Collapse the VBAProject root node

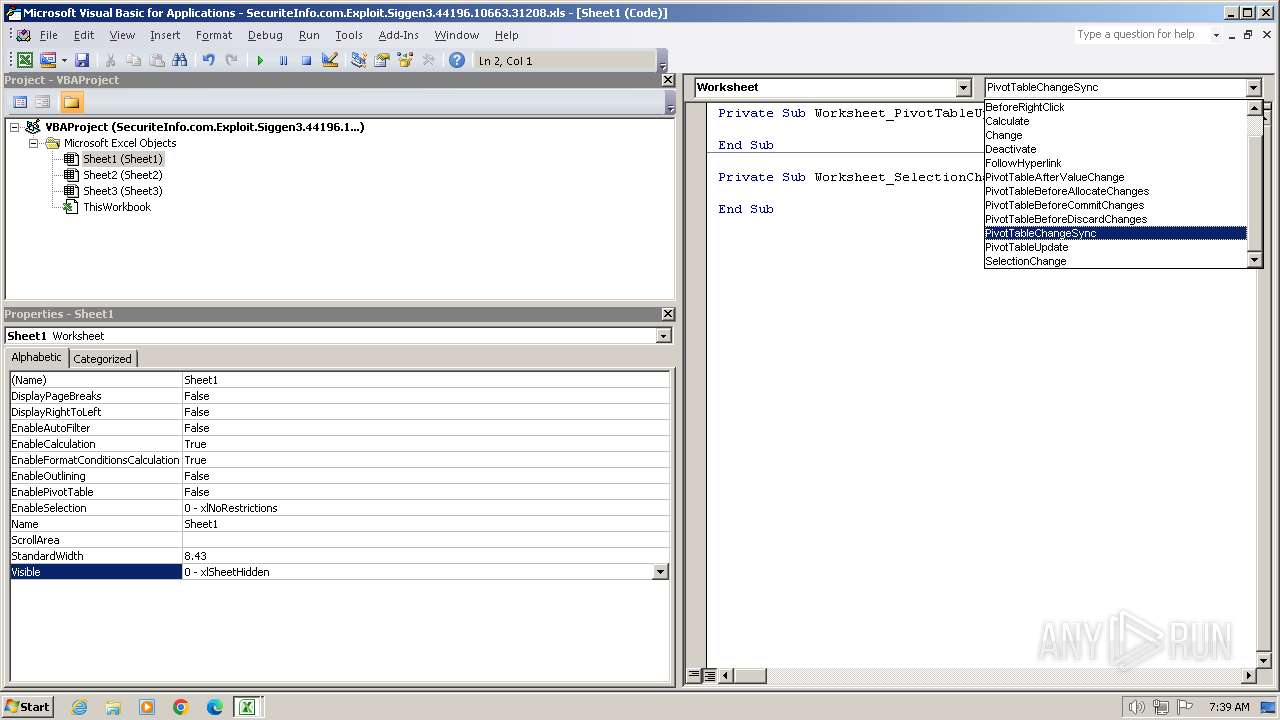pyautogui.click(x=15, y=127)
